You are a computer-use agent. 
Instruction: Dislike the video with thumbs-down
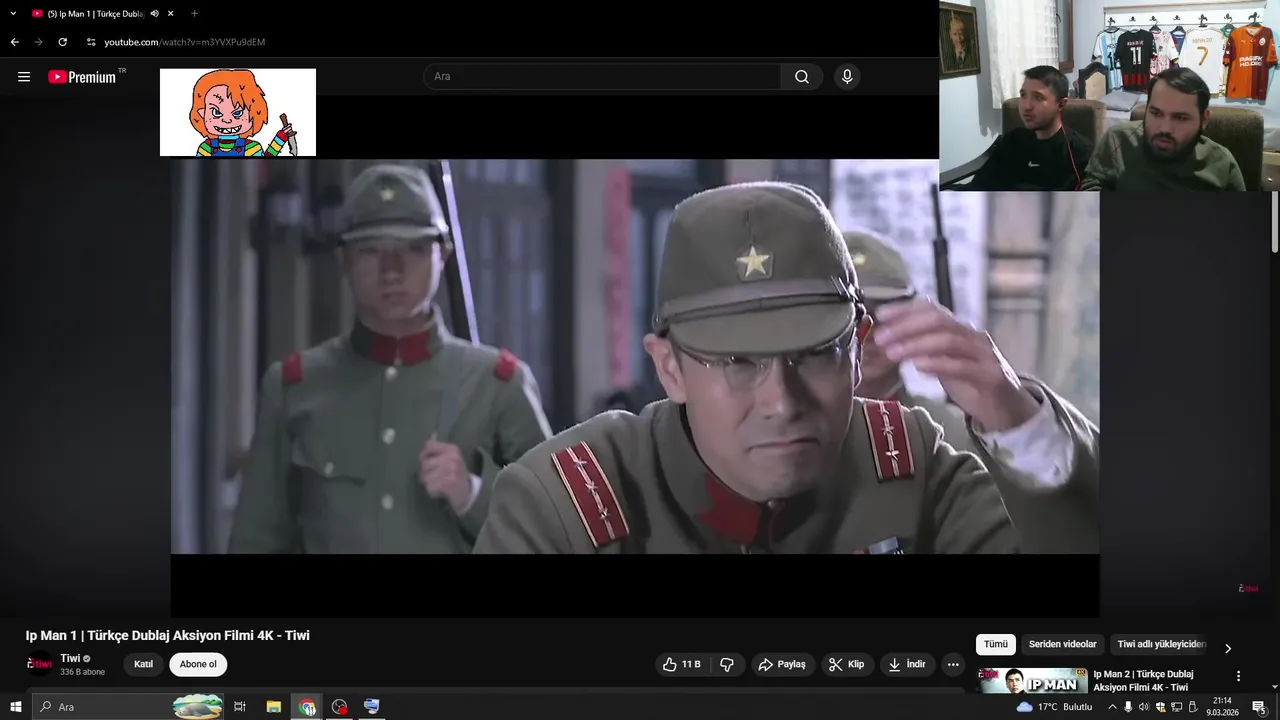727,664
